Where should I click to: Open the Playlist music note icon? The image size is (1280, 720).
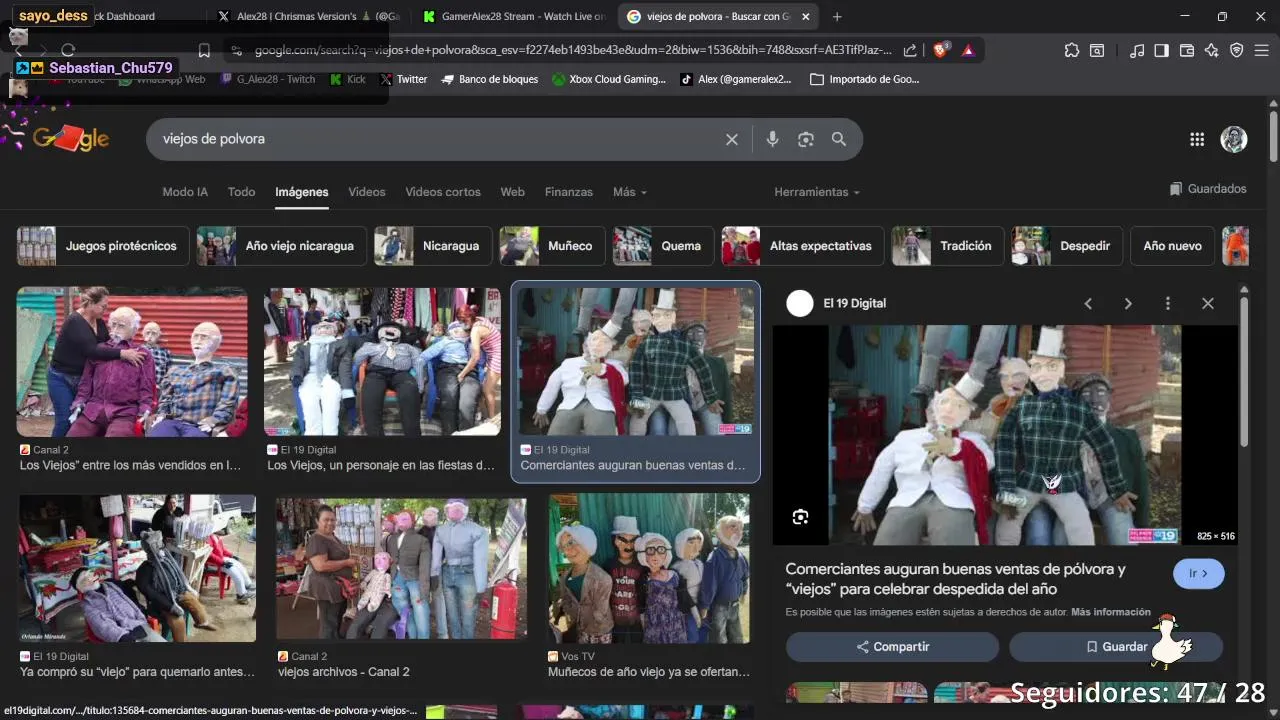click(1137, 50)
